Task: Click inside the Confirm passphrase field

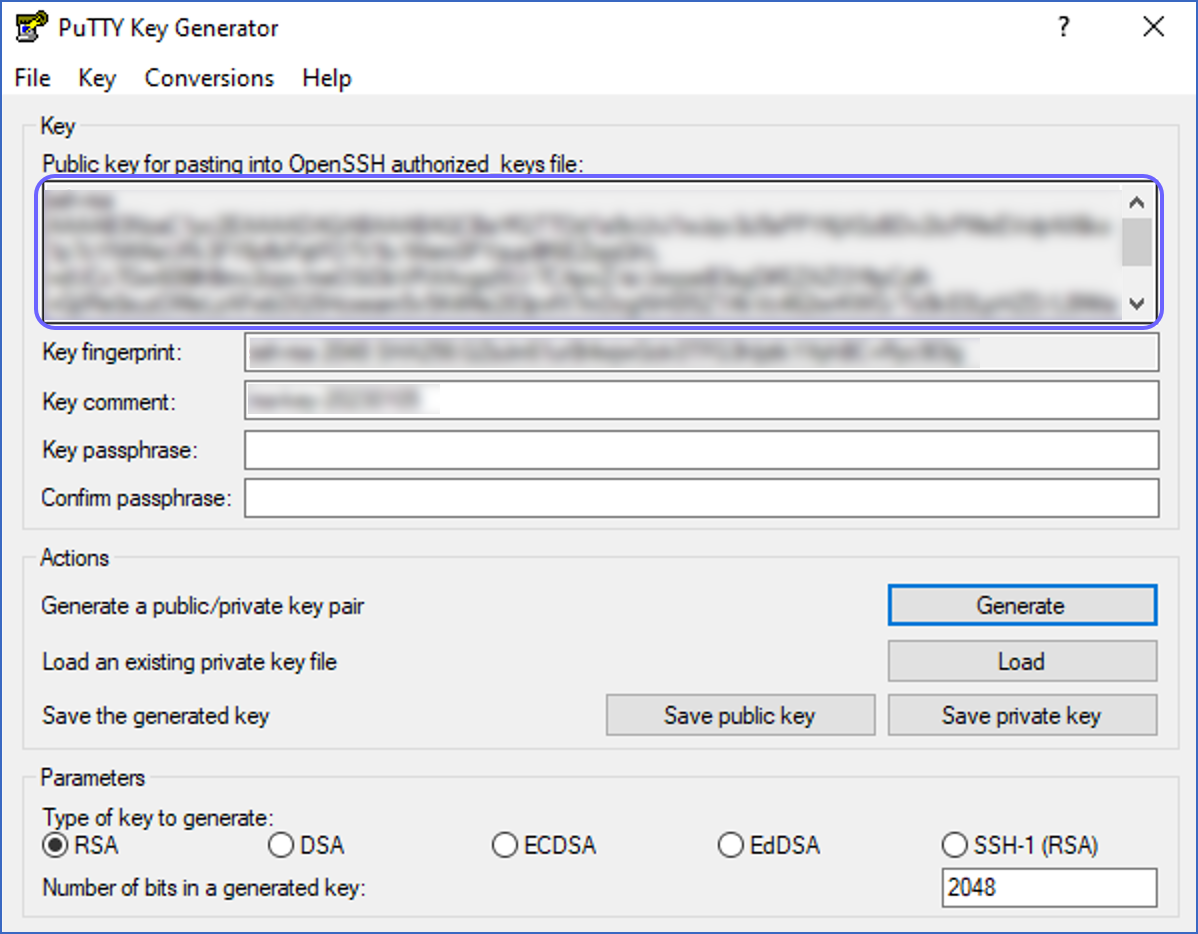Action: click(700, 498)
